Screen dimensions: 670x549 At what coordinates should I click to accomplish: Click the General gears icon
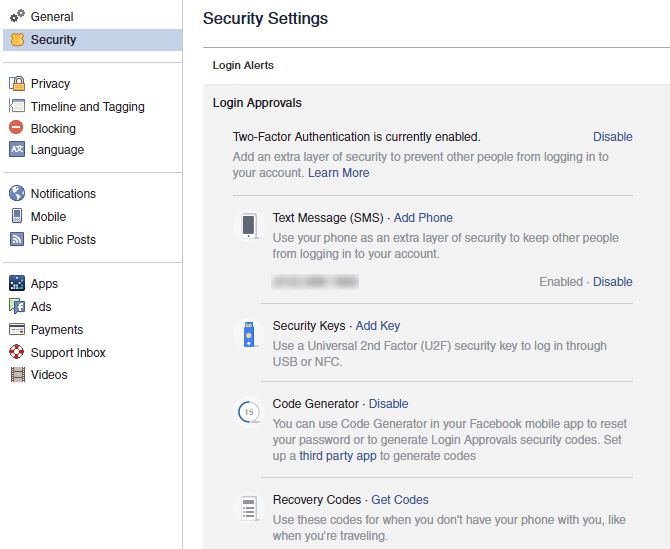tap(18, 16)
